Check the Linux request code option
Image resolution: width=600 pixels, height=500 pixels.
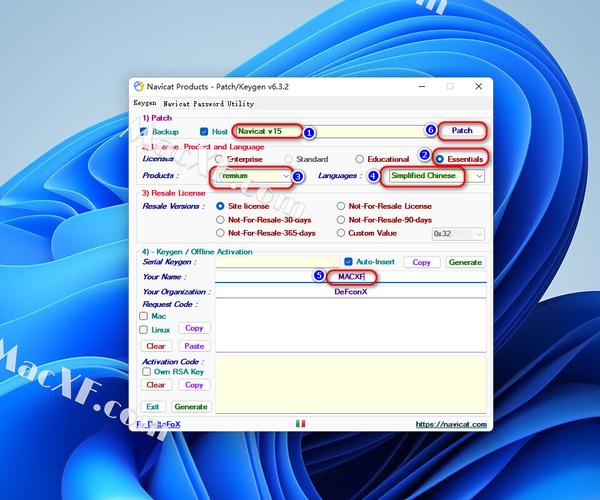pos(143,329)
